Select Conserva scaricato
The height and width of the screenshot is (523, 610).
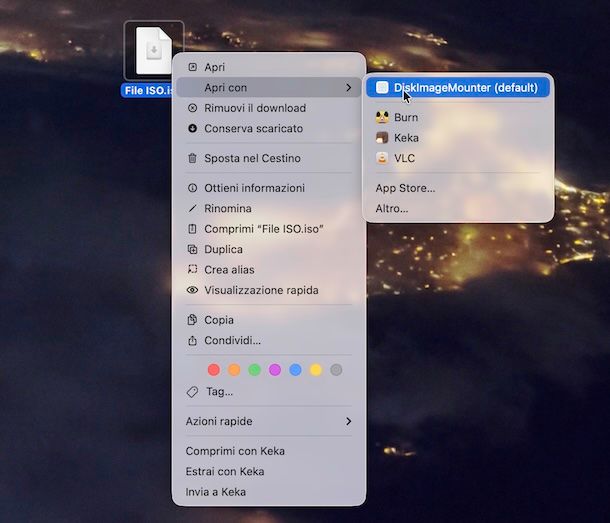click(x=269, y=128)
